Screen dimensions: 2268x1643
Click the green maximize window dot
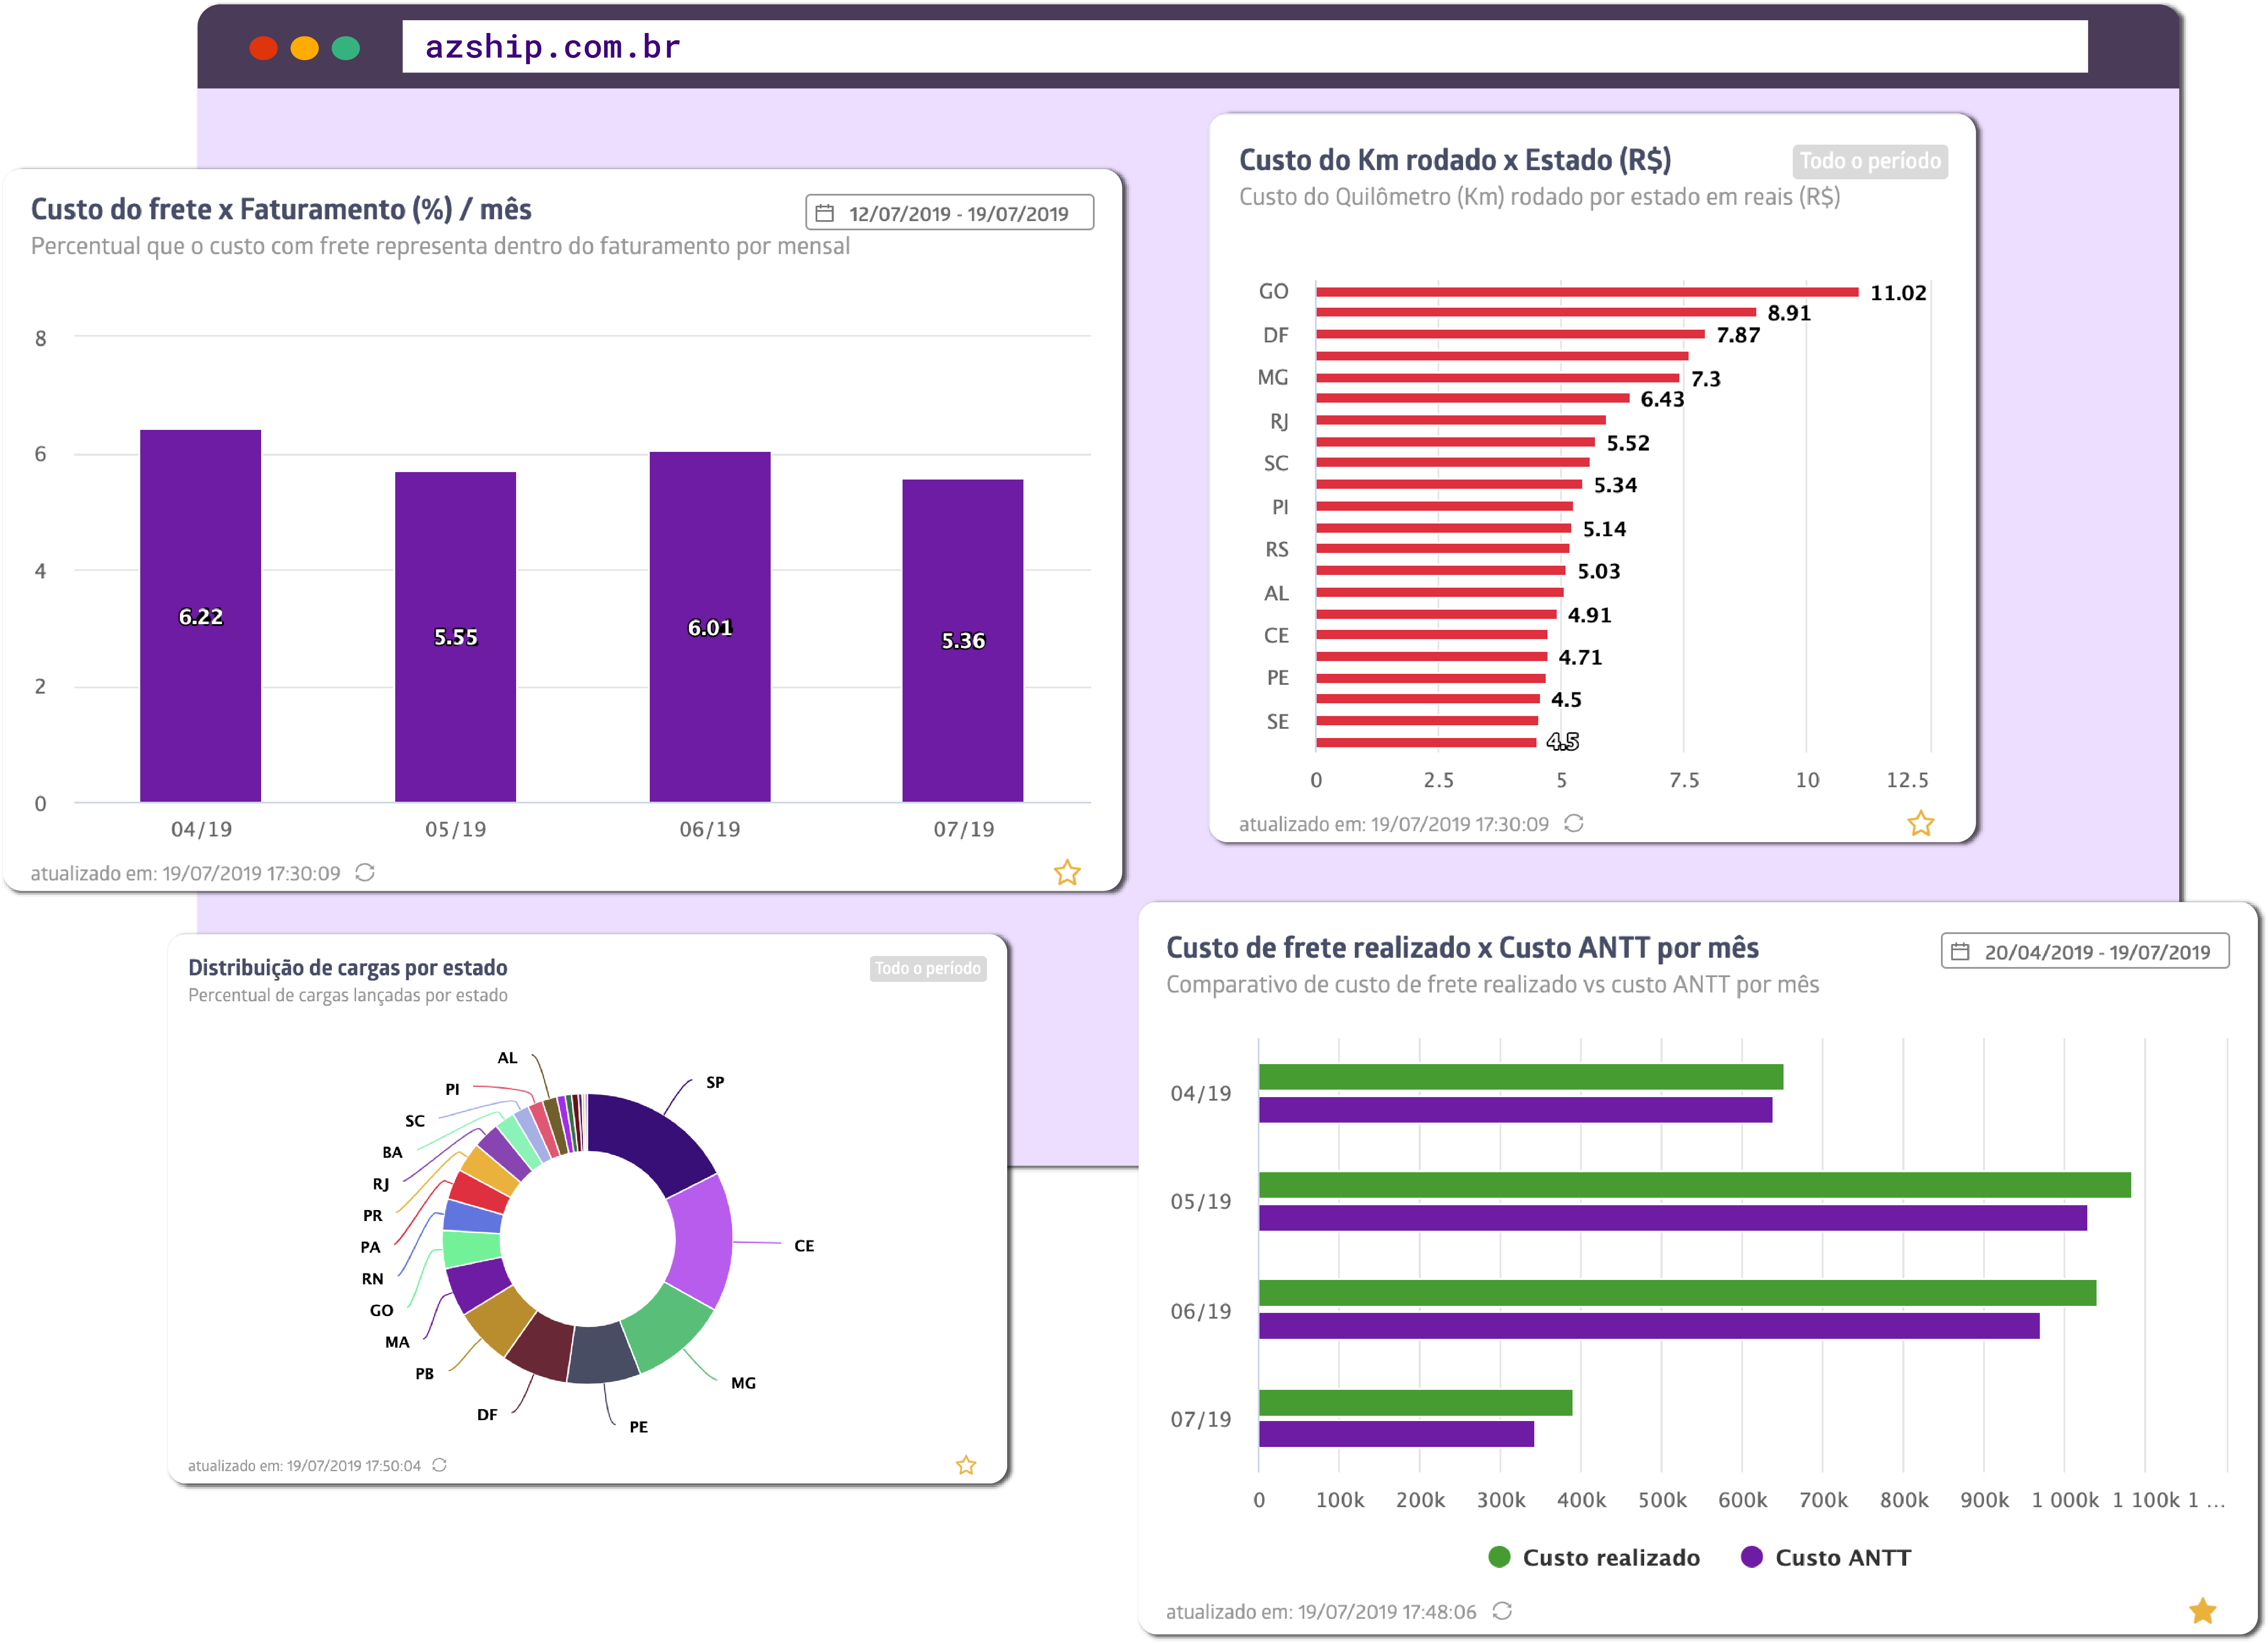345,48
